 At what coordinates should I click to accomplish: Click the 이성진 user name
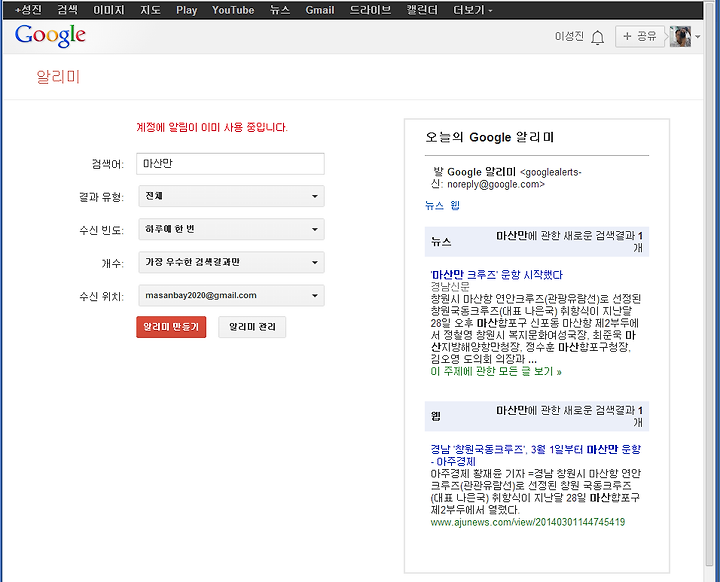(x=569, y=36)
